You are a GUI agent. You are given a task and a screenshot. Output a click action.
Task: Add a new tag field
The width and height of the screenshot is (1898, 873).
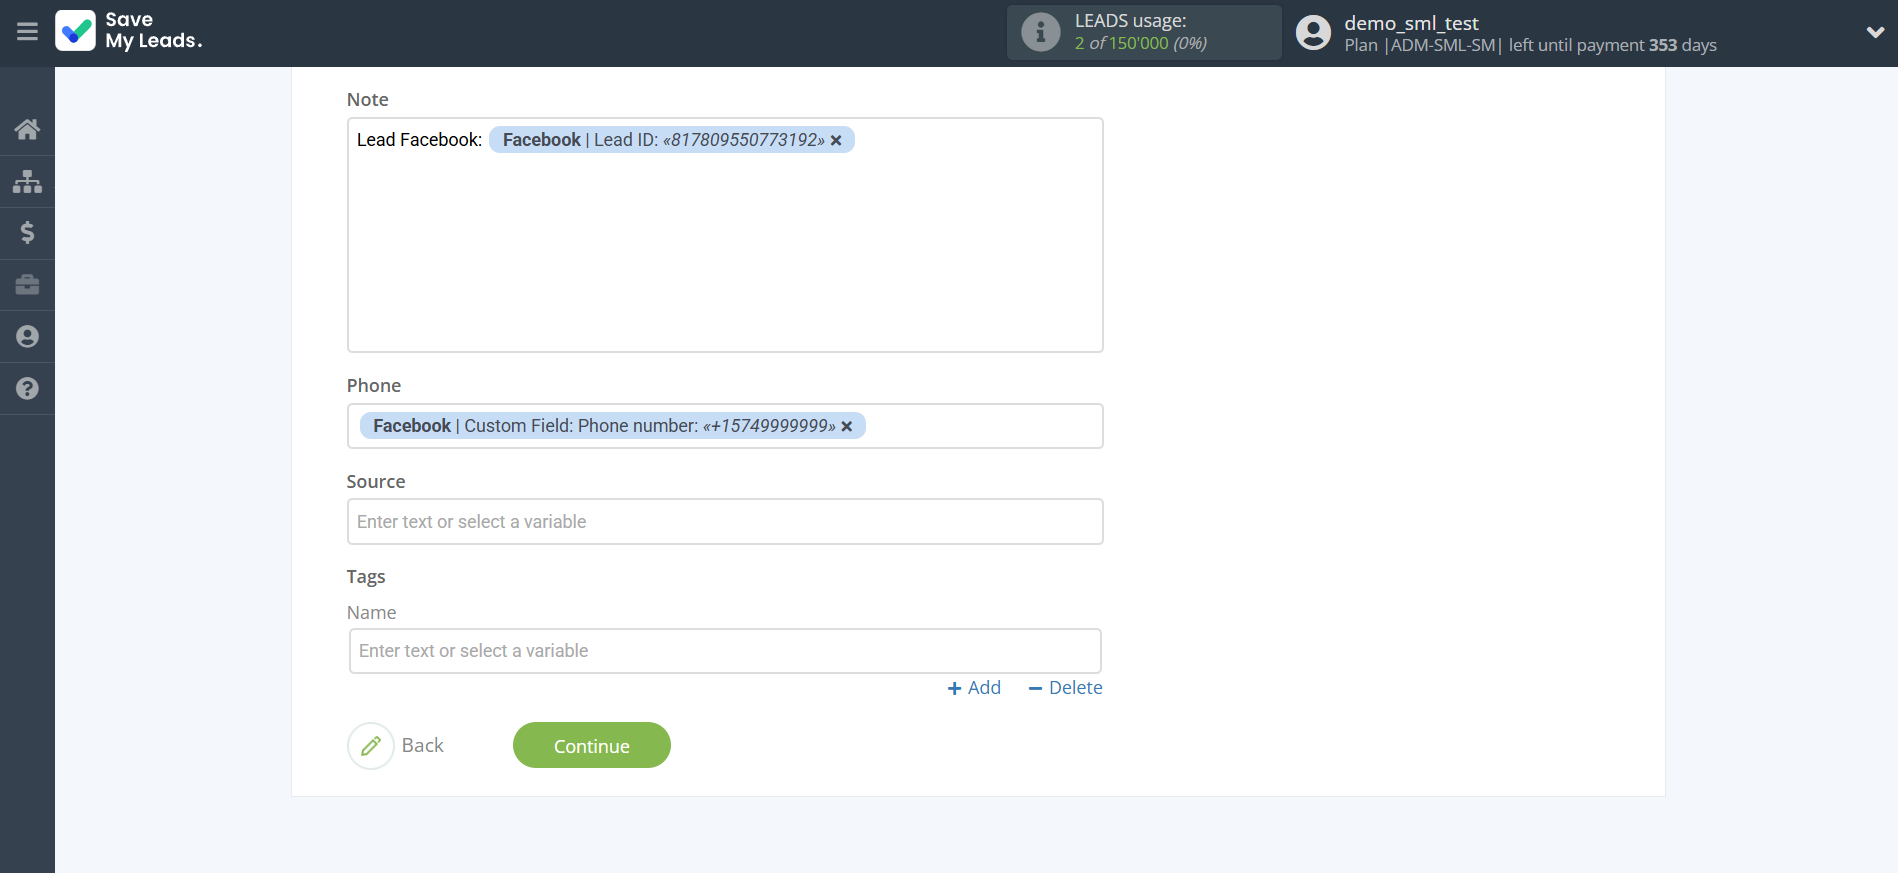pos(974,688)
